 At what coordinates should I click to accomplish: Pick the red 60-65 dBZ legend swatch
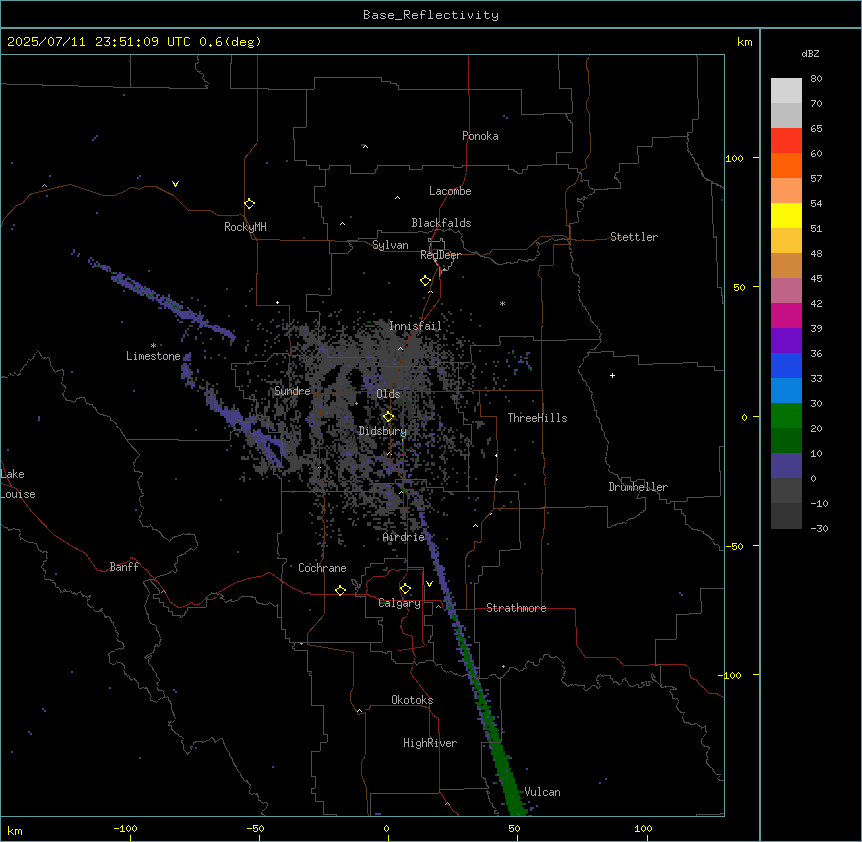[786, 141]
